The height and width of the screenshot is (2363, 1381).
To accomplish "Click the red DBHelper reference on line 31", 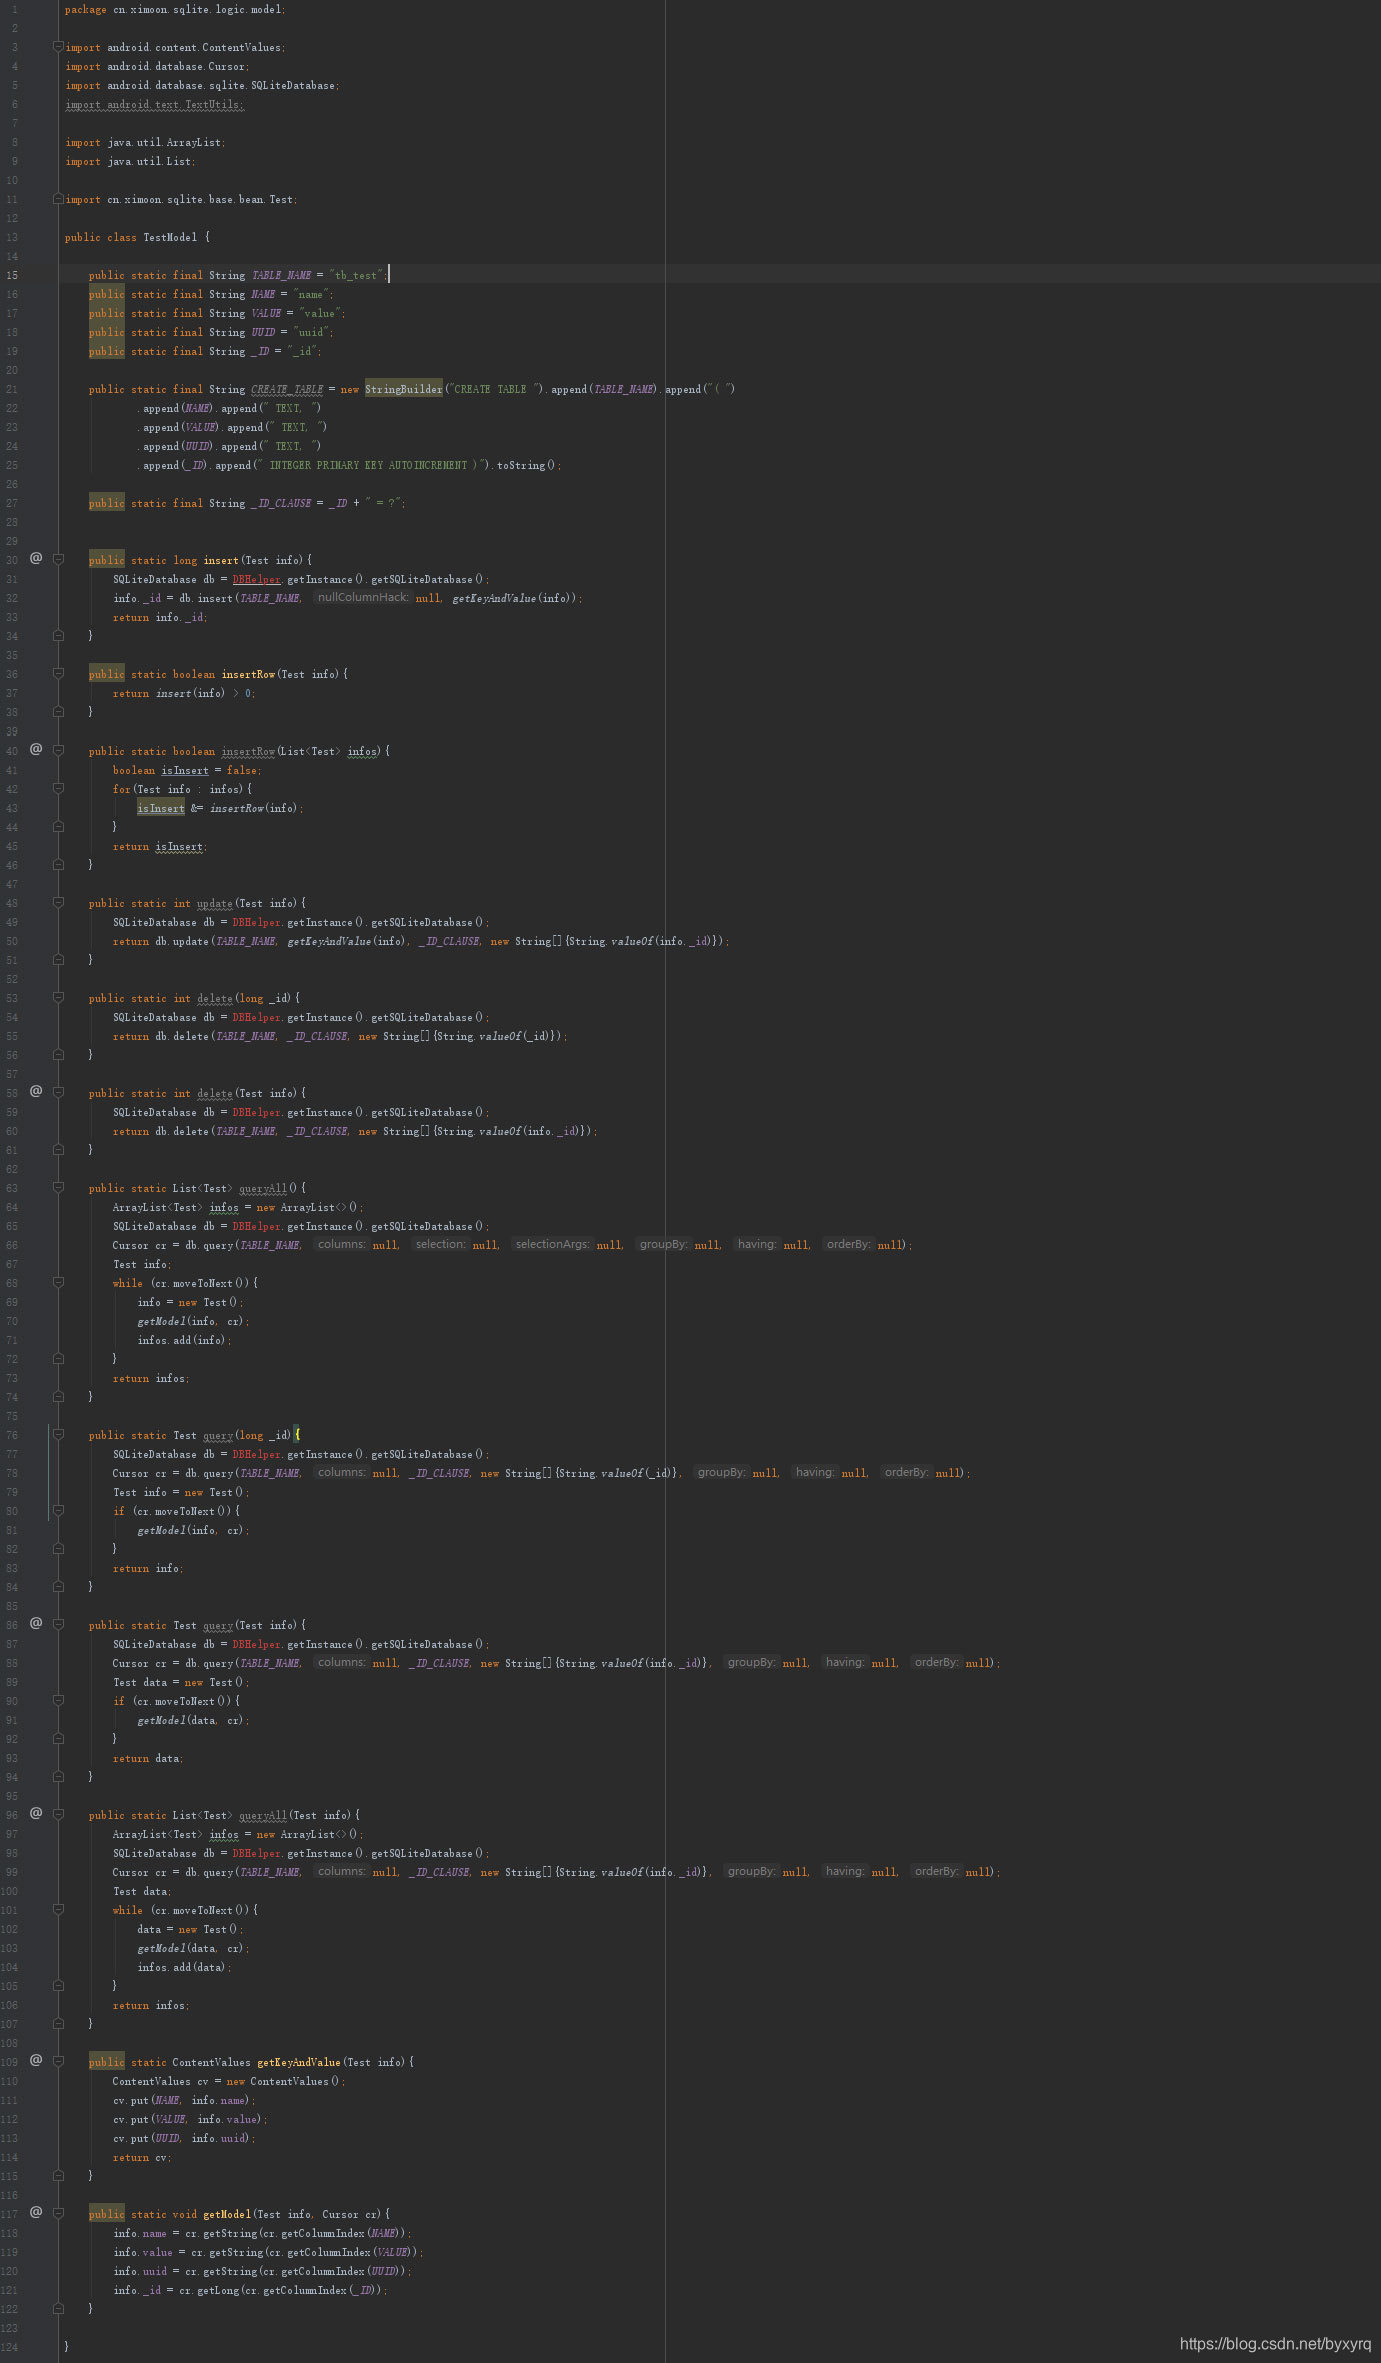I will pos(257,579).
